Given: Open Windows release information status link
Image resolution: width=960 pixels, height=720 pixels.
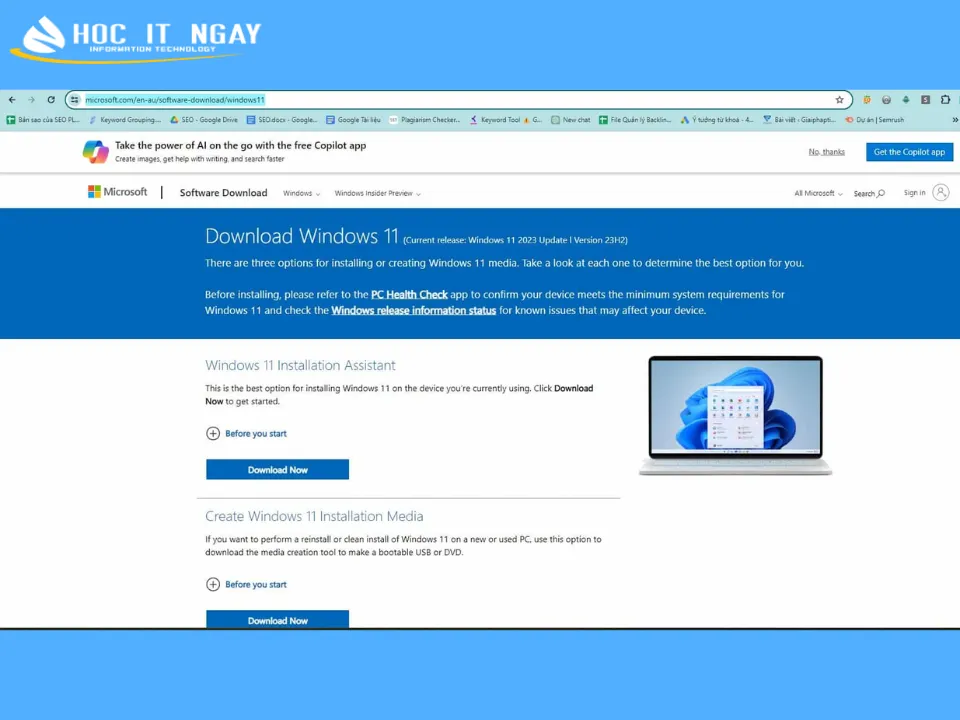Looking at the screenshot, I should [x=413, y=310].
